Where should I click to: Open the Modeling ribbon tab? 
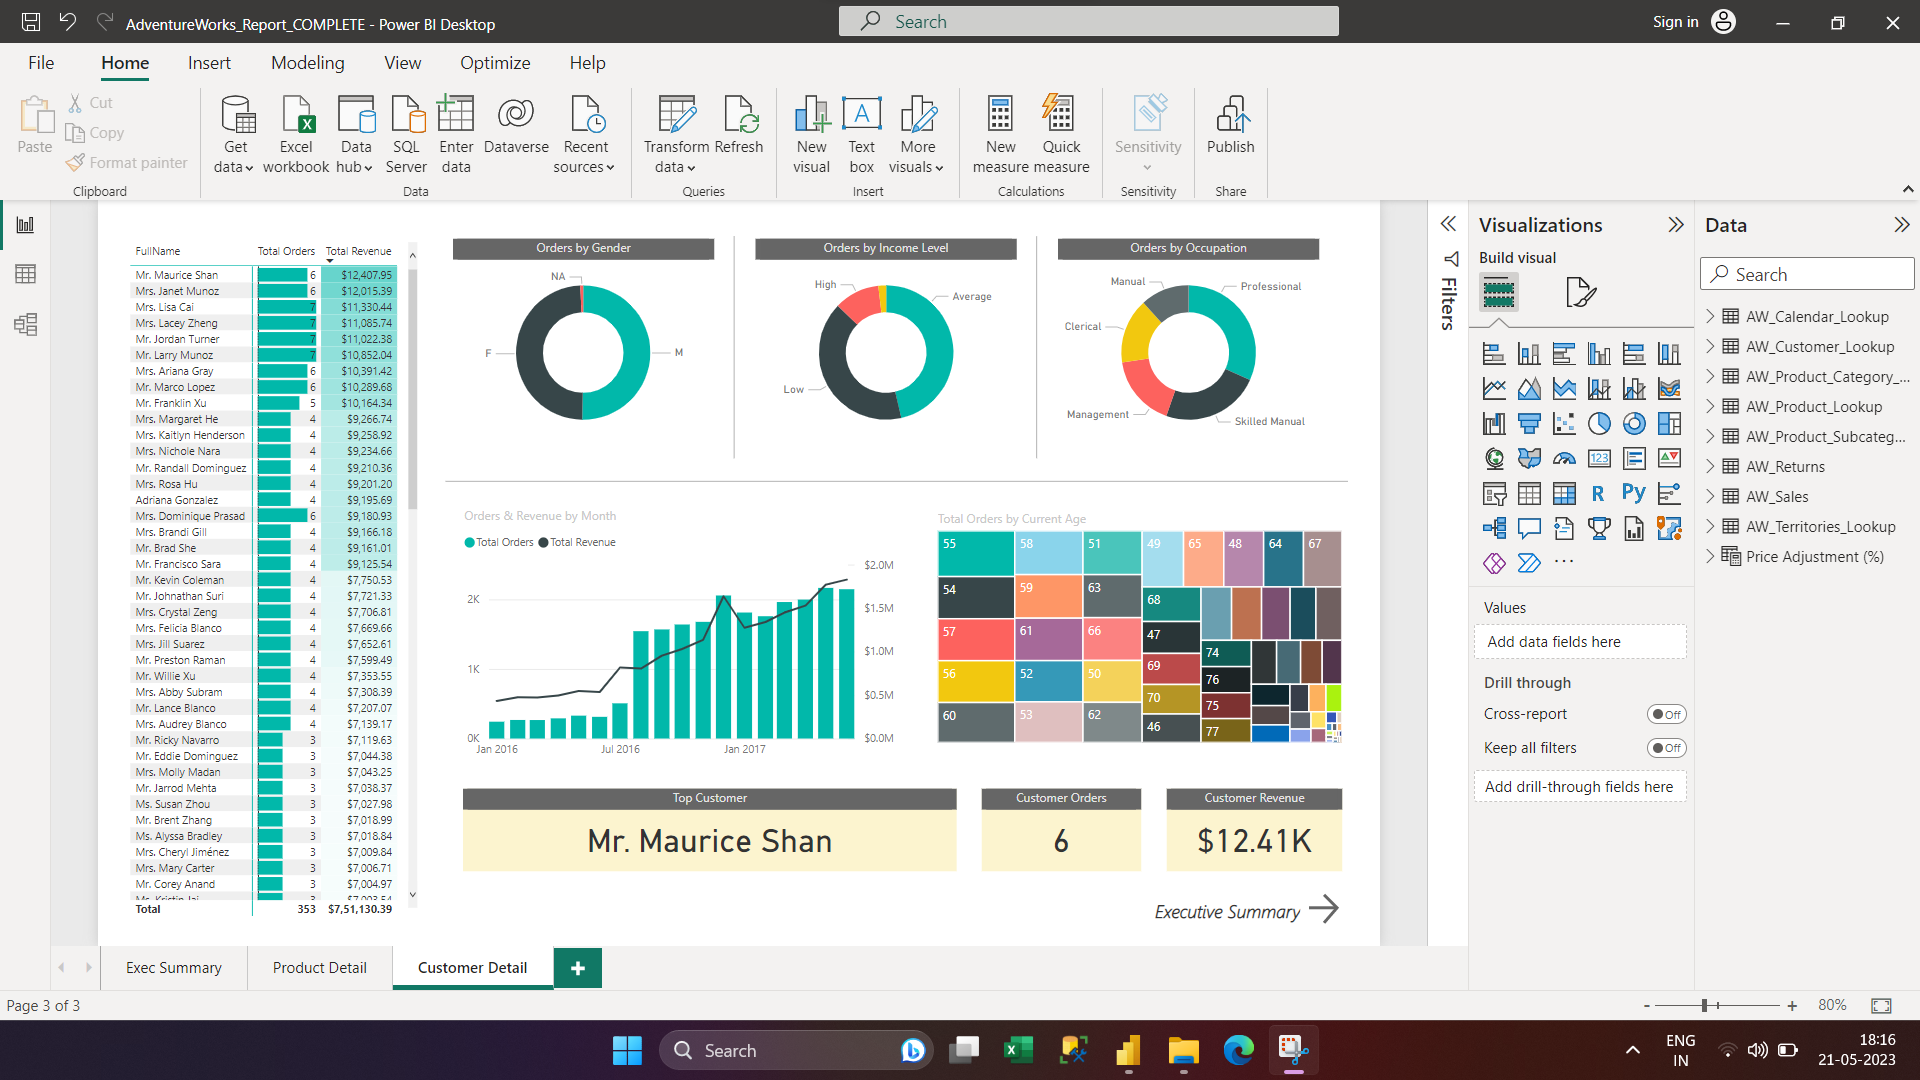(x=308, y=63)
